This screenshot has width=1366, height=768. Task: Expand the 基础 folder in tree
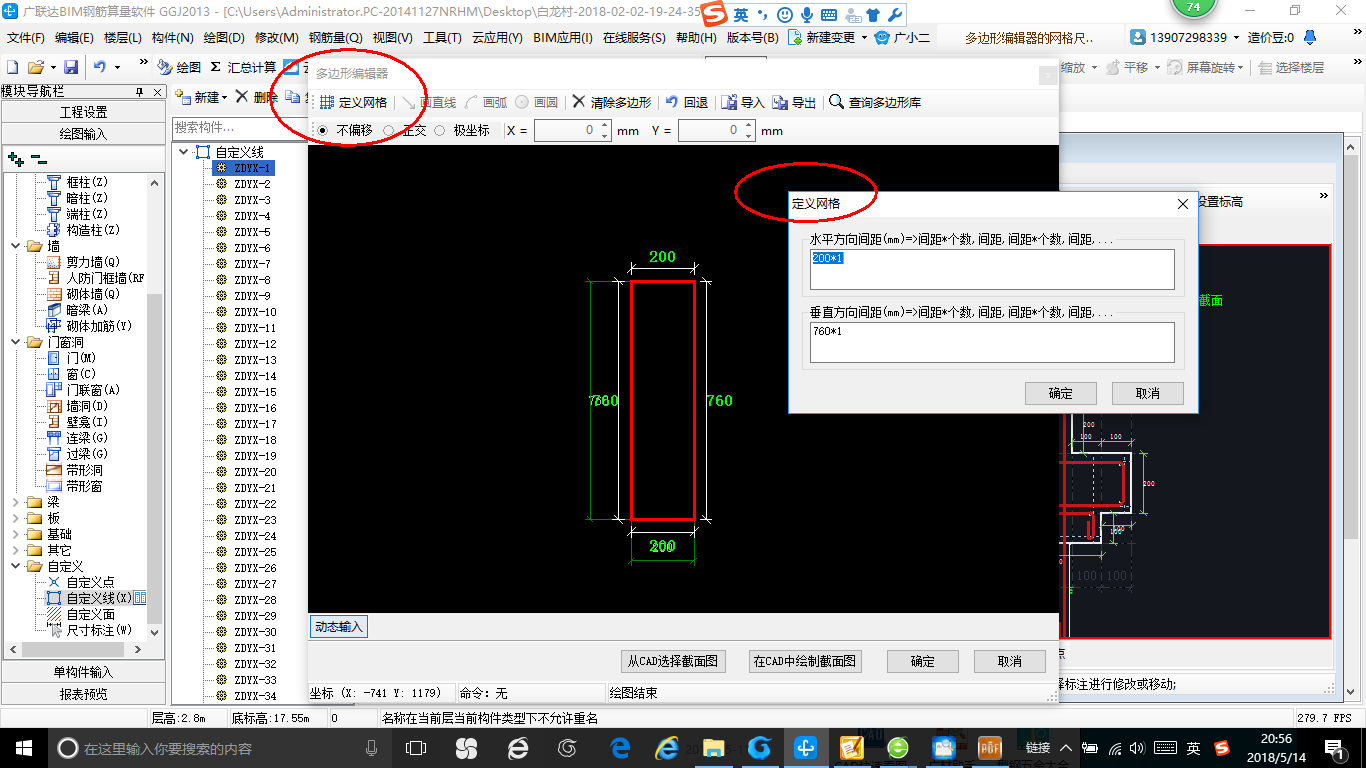[x=17, y=534]
